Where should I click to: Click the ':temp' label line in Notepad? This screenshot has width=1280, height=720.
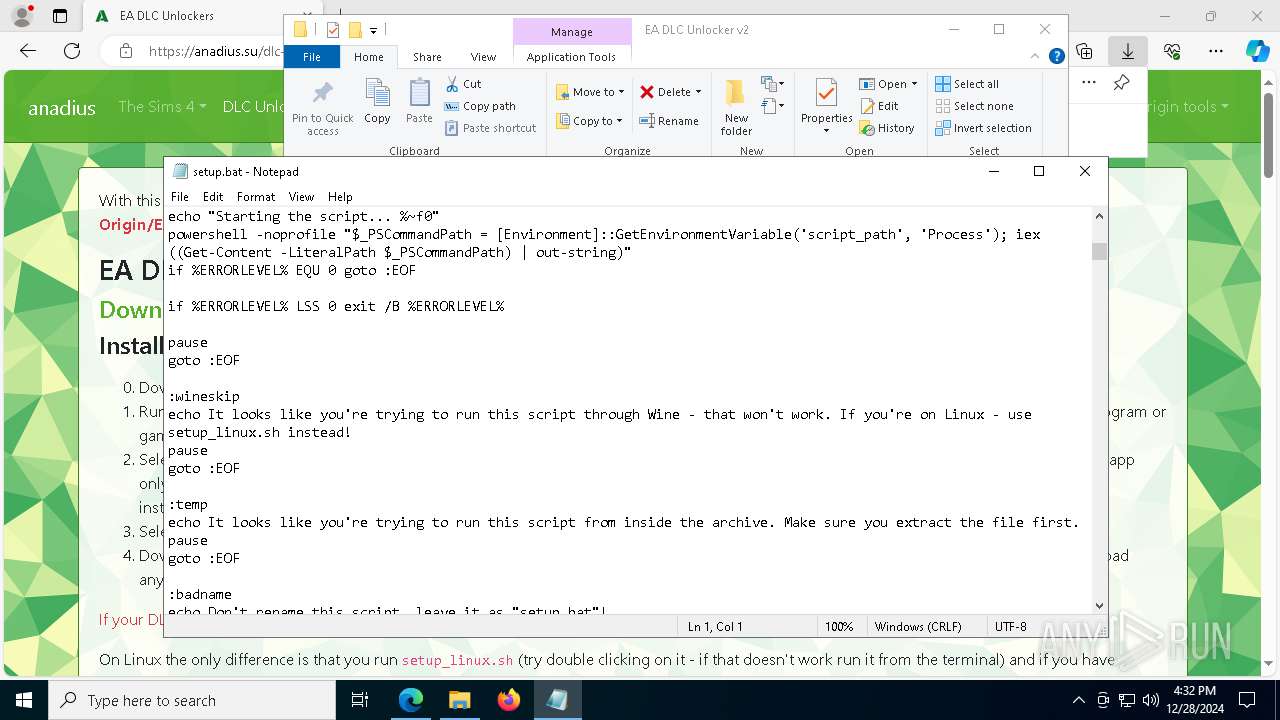pos(188,504)
